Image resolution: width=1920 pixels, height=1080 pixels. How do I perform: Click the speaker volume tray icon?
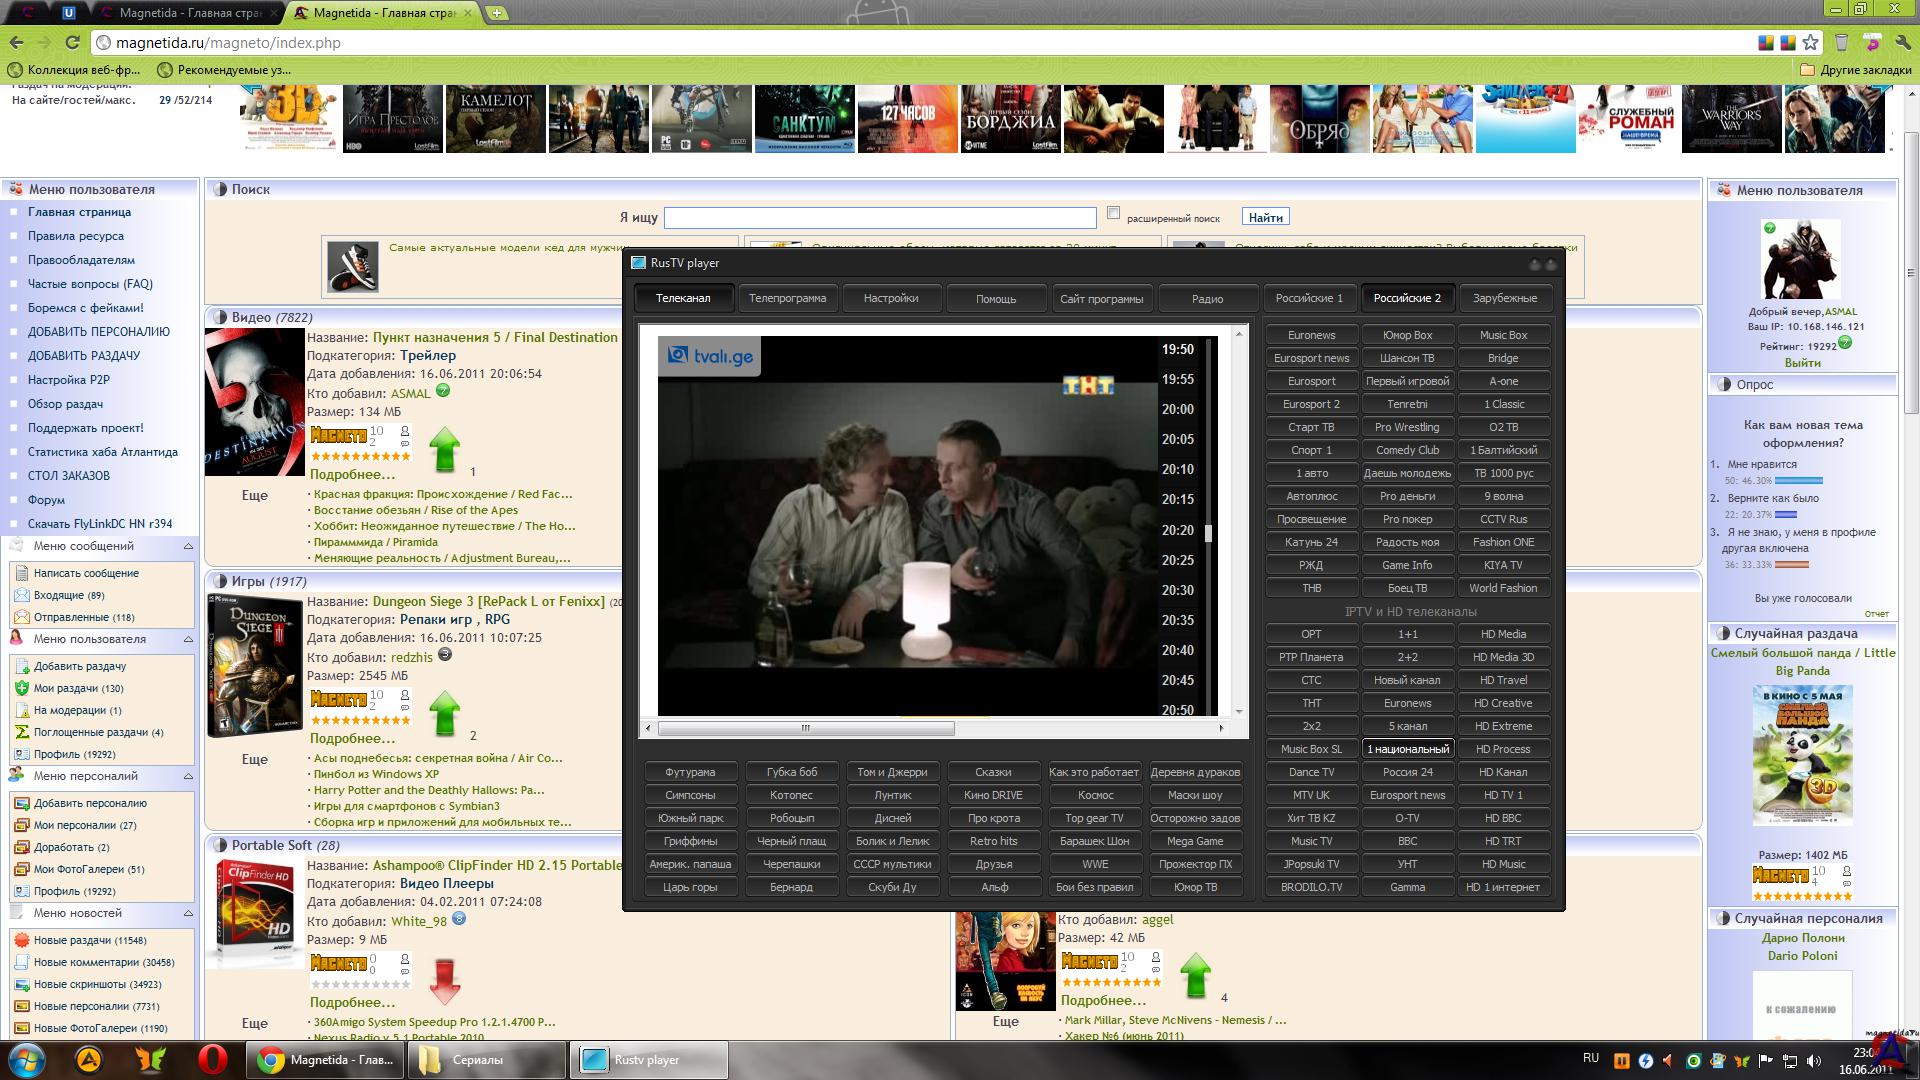point(1813,1060)
